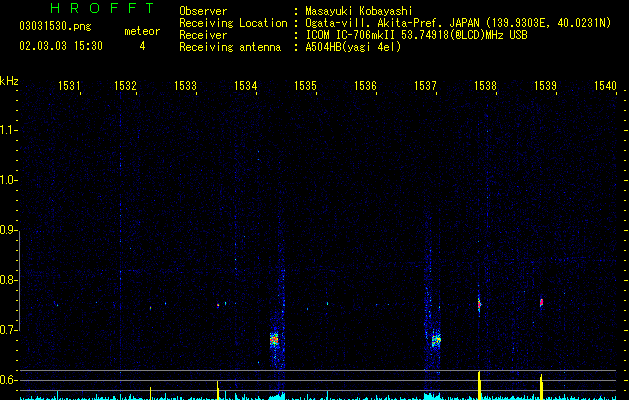
Task: Click time axis label 1533
Action: click(x=185, y=85)
